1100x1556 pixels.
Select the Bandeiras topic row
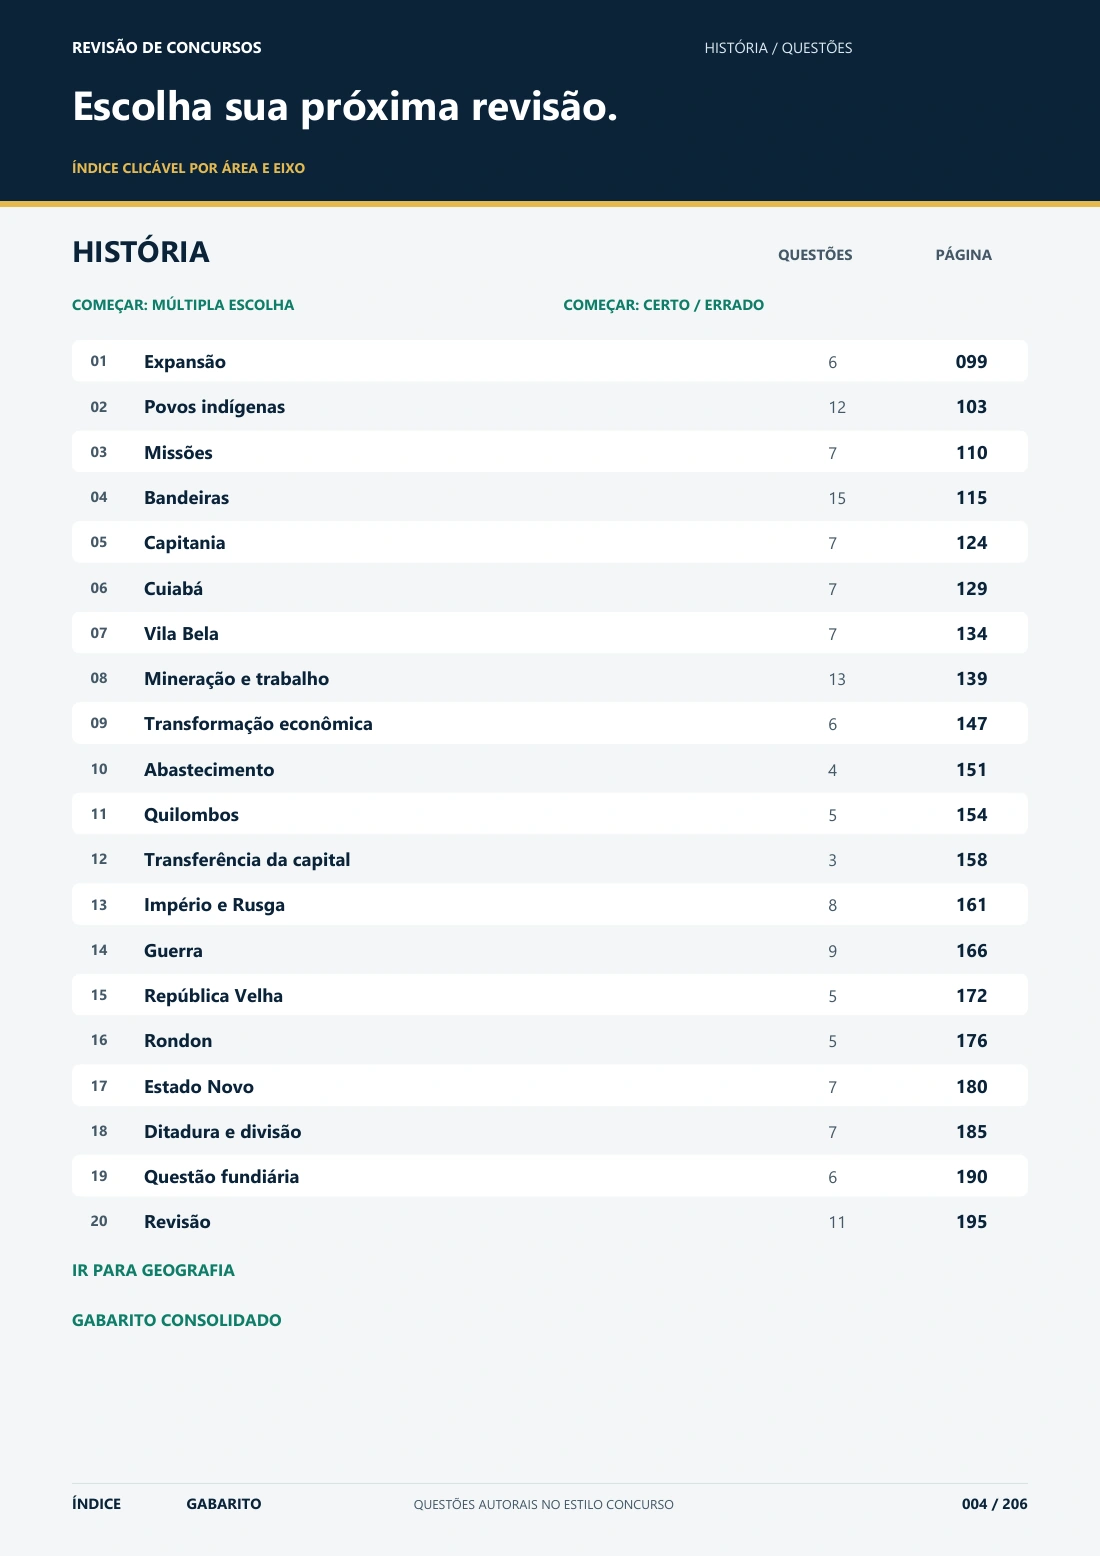[x=550, y=497]
